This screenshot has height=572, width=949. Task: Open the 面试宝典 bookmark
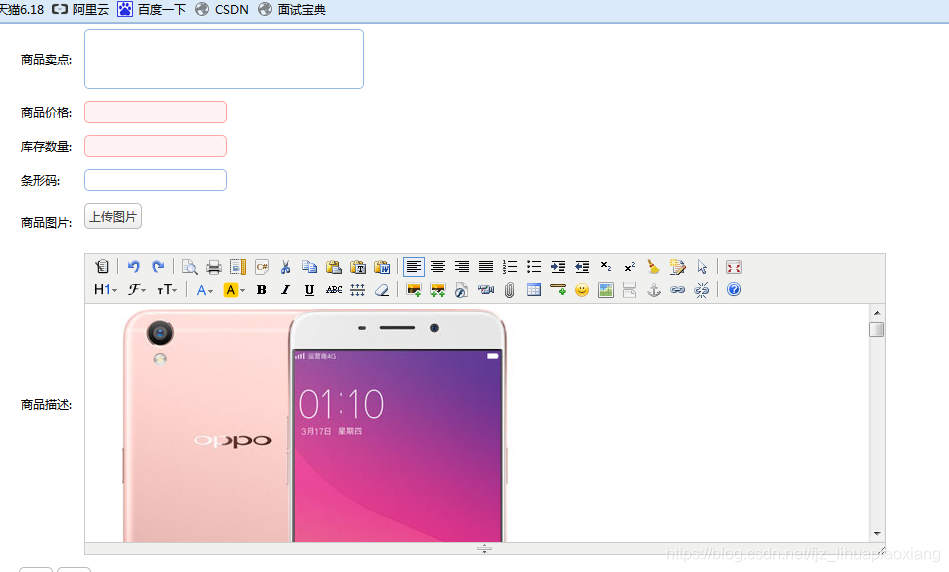pos(292,10)
